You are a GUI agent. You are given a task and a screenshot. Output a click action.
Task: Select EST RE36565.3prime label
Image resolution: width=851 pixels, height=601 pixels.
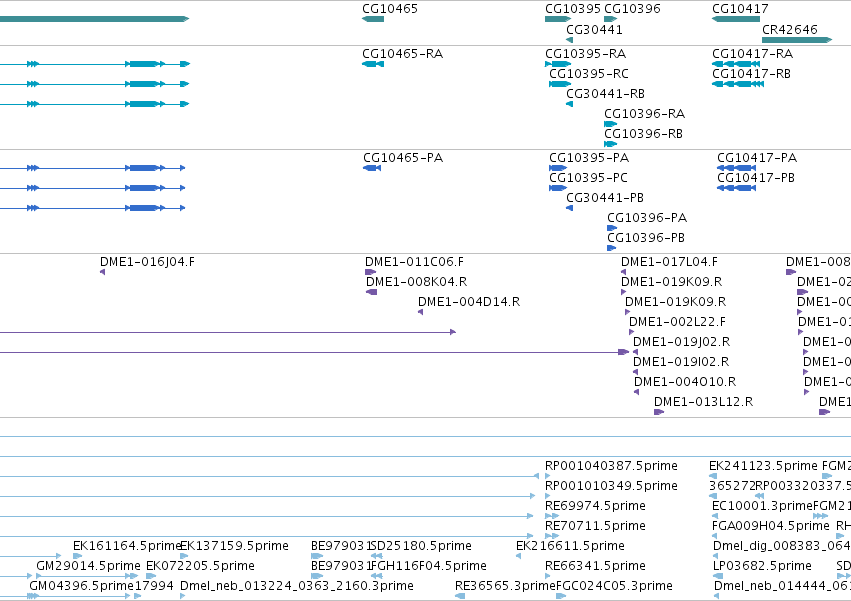(505, 587)
